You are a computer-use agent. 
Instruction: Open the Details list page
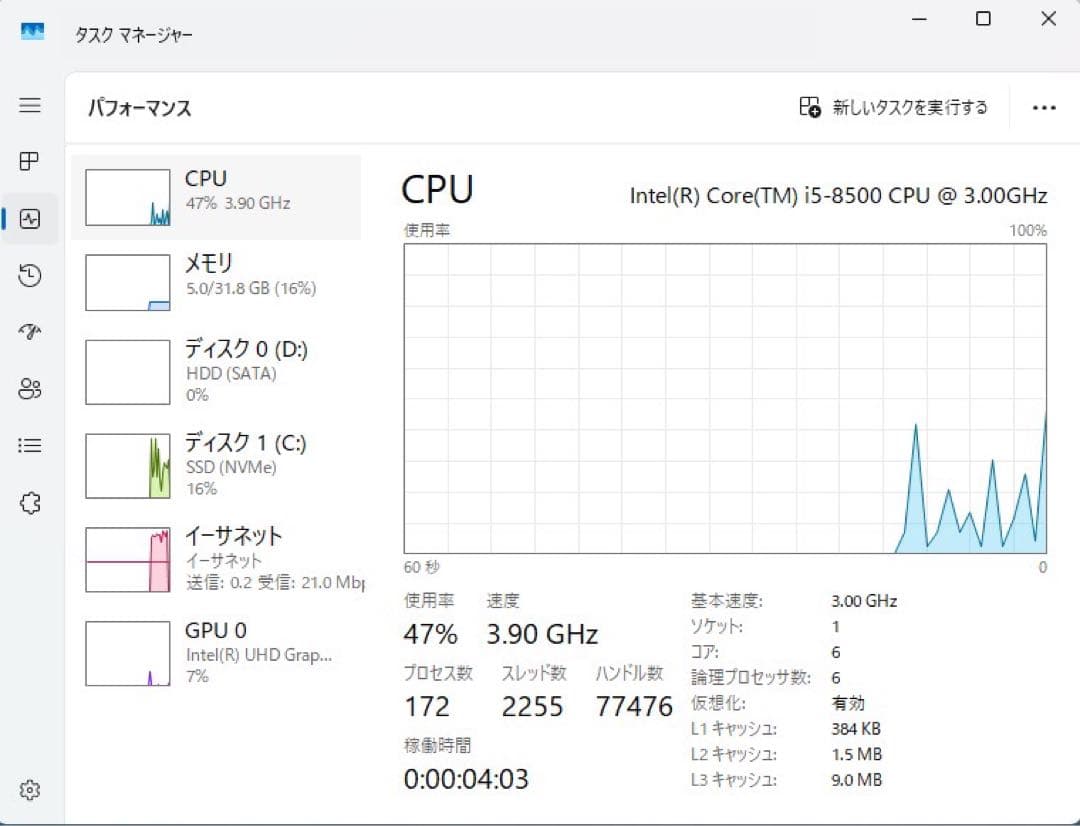(x=30, y=445)
